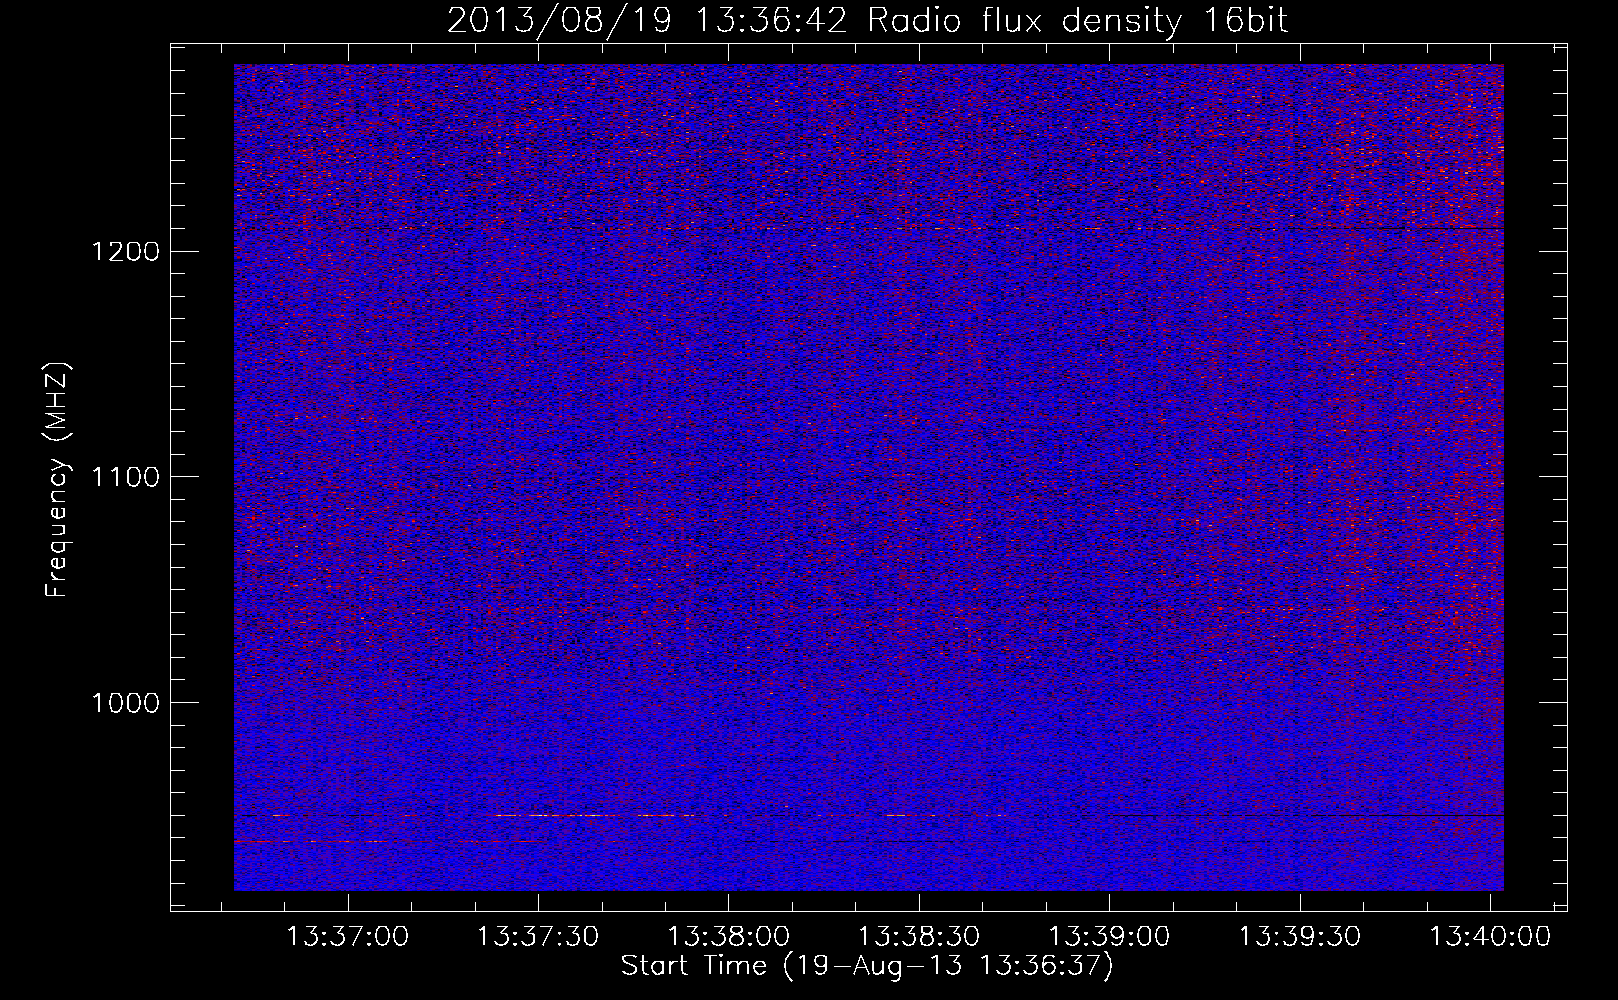1618x1000 pixels.
Task: Click the 13:39:00 time axis label
Action: (x=1109, y=937)
